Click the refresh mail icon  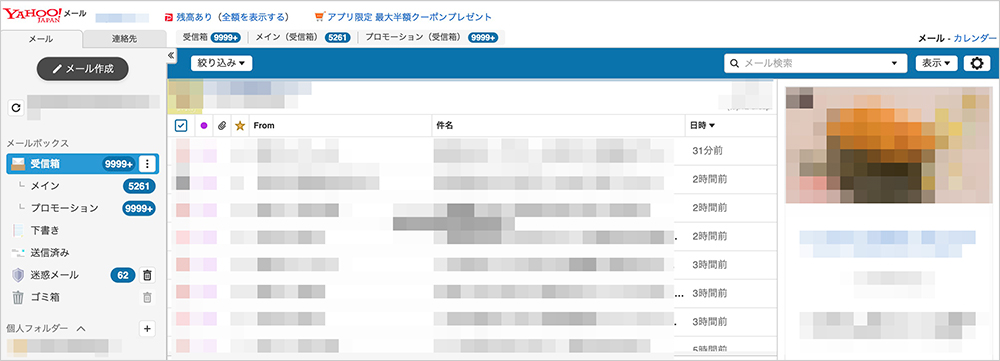click(17, 108)
